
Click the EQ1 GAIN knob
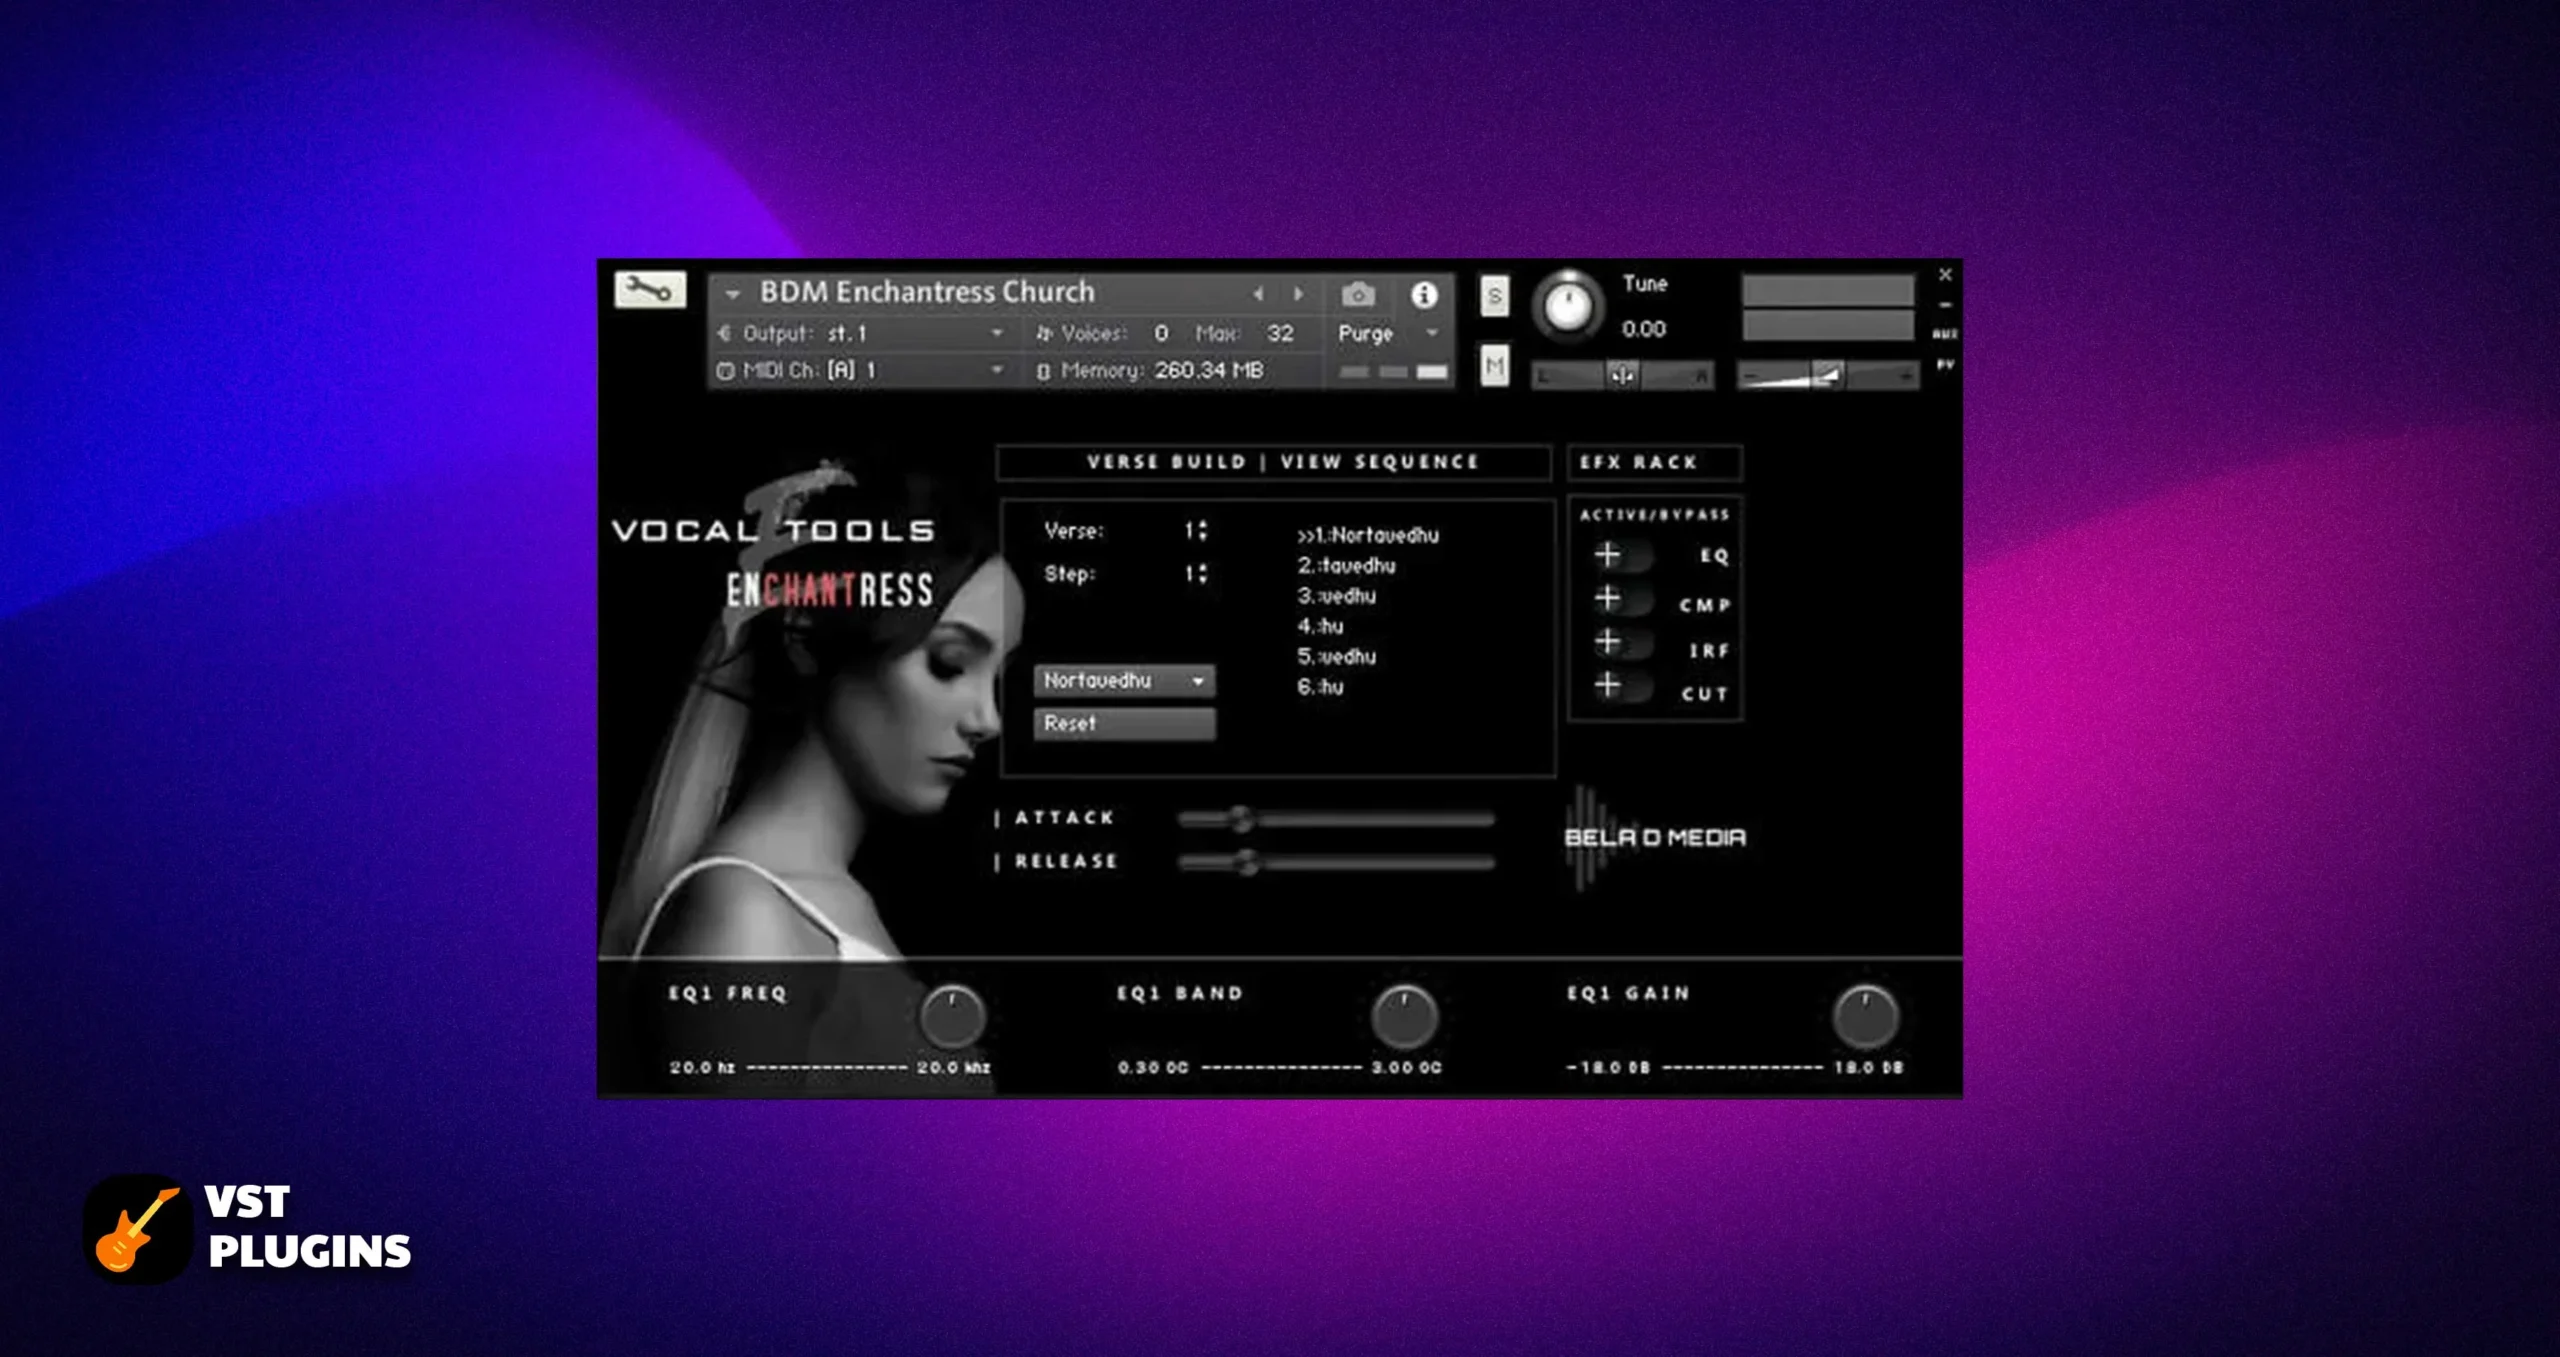click(x=1865, y=1016)
